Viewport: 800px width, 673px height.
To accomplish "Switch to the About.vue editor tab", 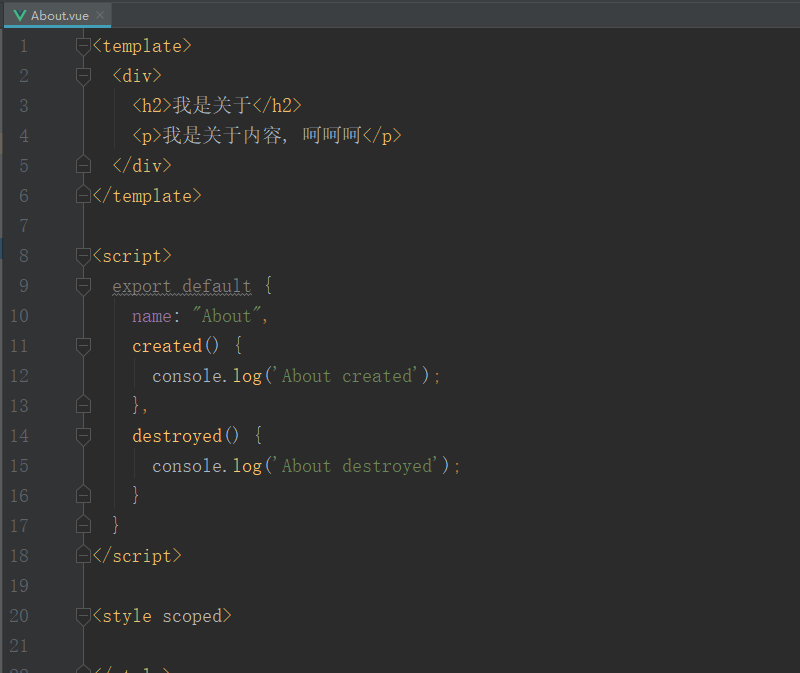I will click(57, 15).
